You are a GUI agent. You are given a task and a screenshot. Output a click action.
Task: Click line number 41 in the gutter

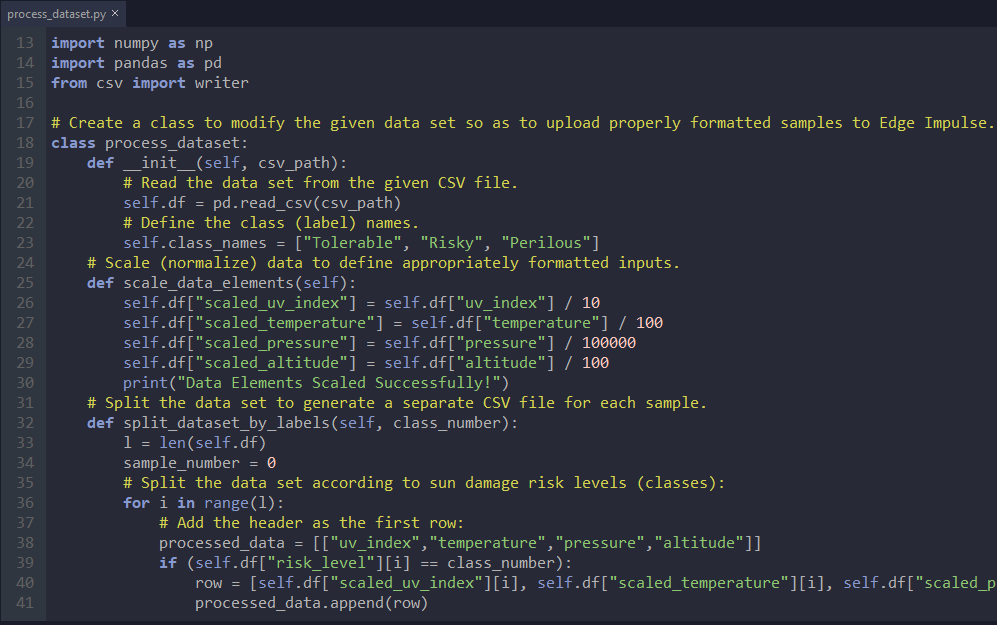click(x=25, y=602)
